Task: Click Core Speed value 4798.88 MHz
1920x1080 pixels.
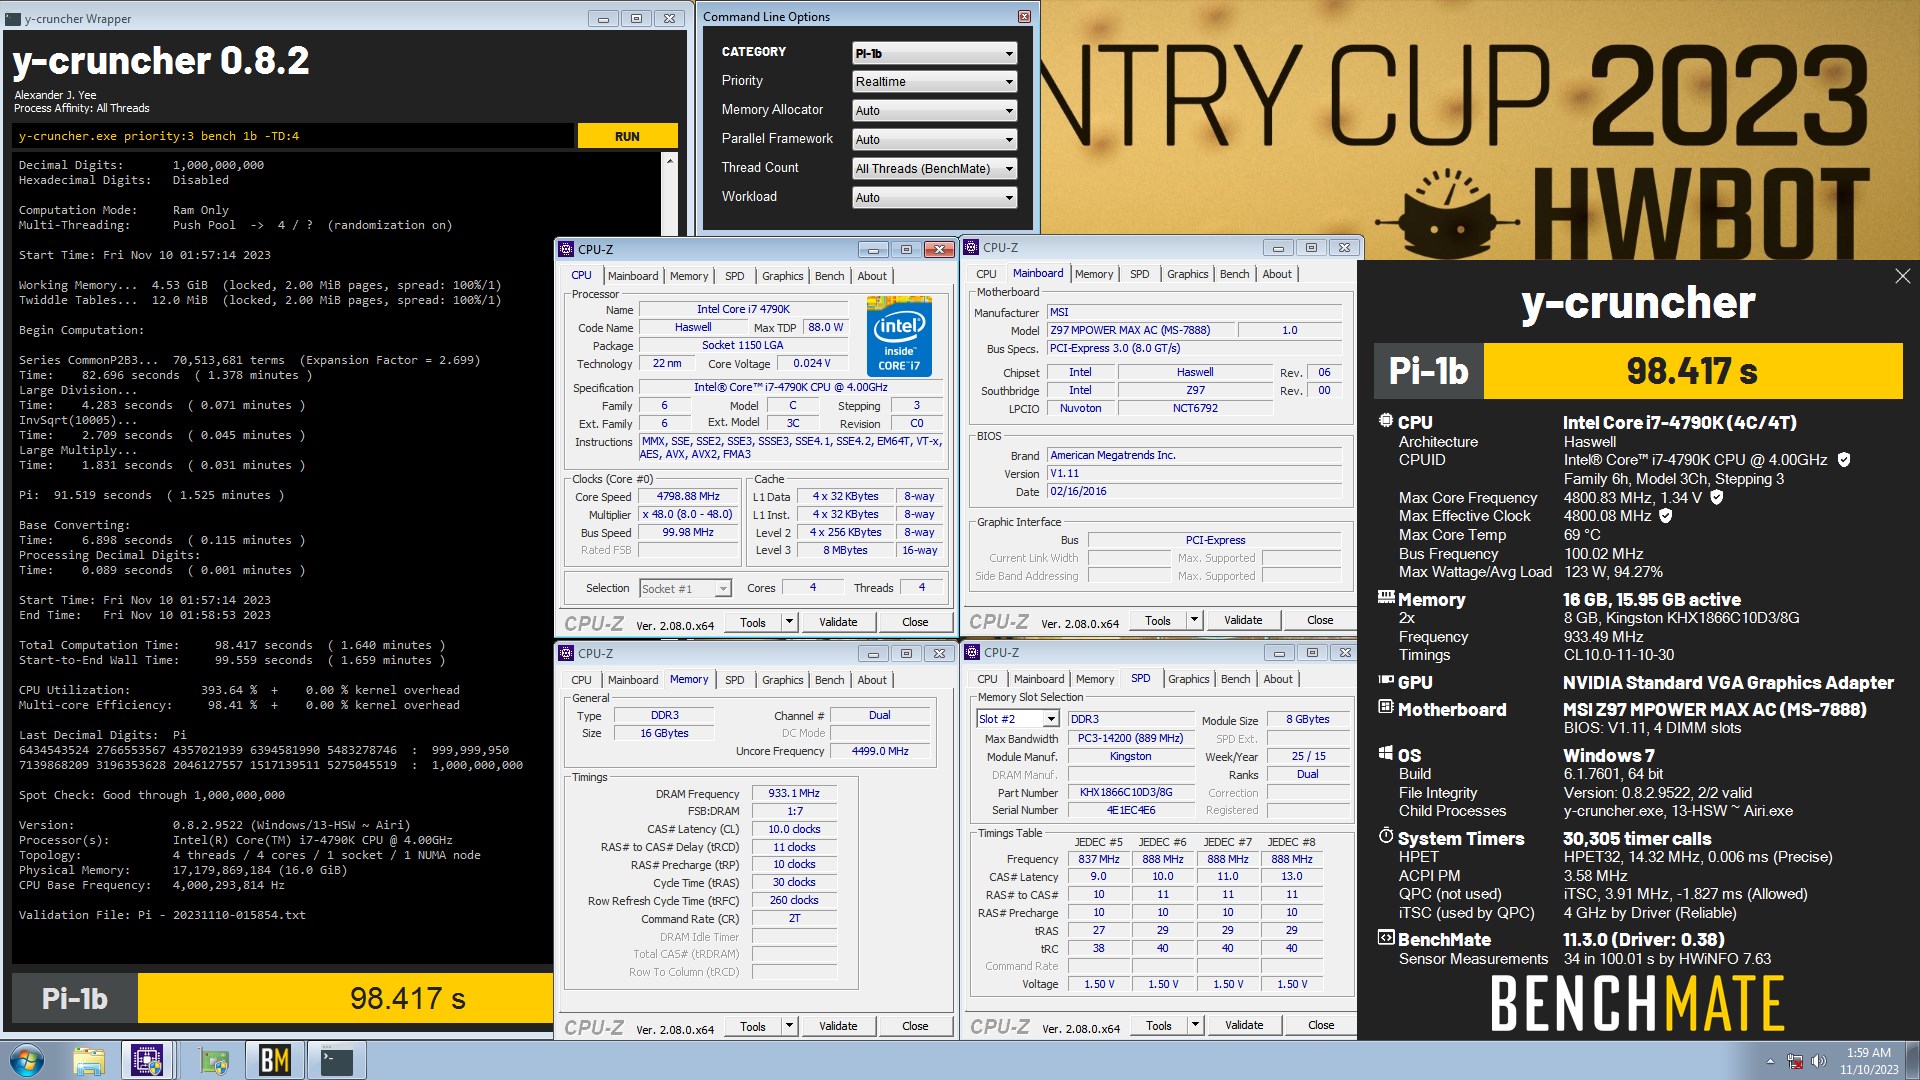Action: [x=688, y=497]
